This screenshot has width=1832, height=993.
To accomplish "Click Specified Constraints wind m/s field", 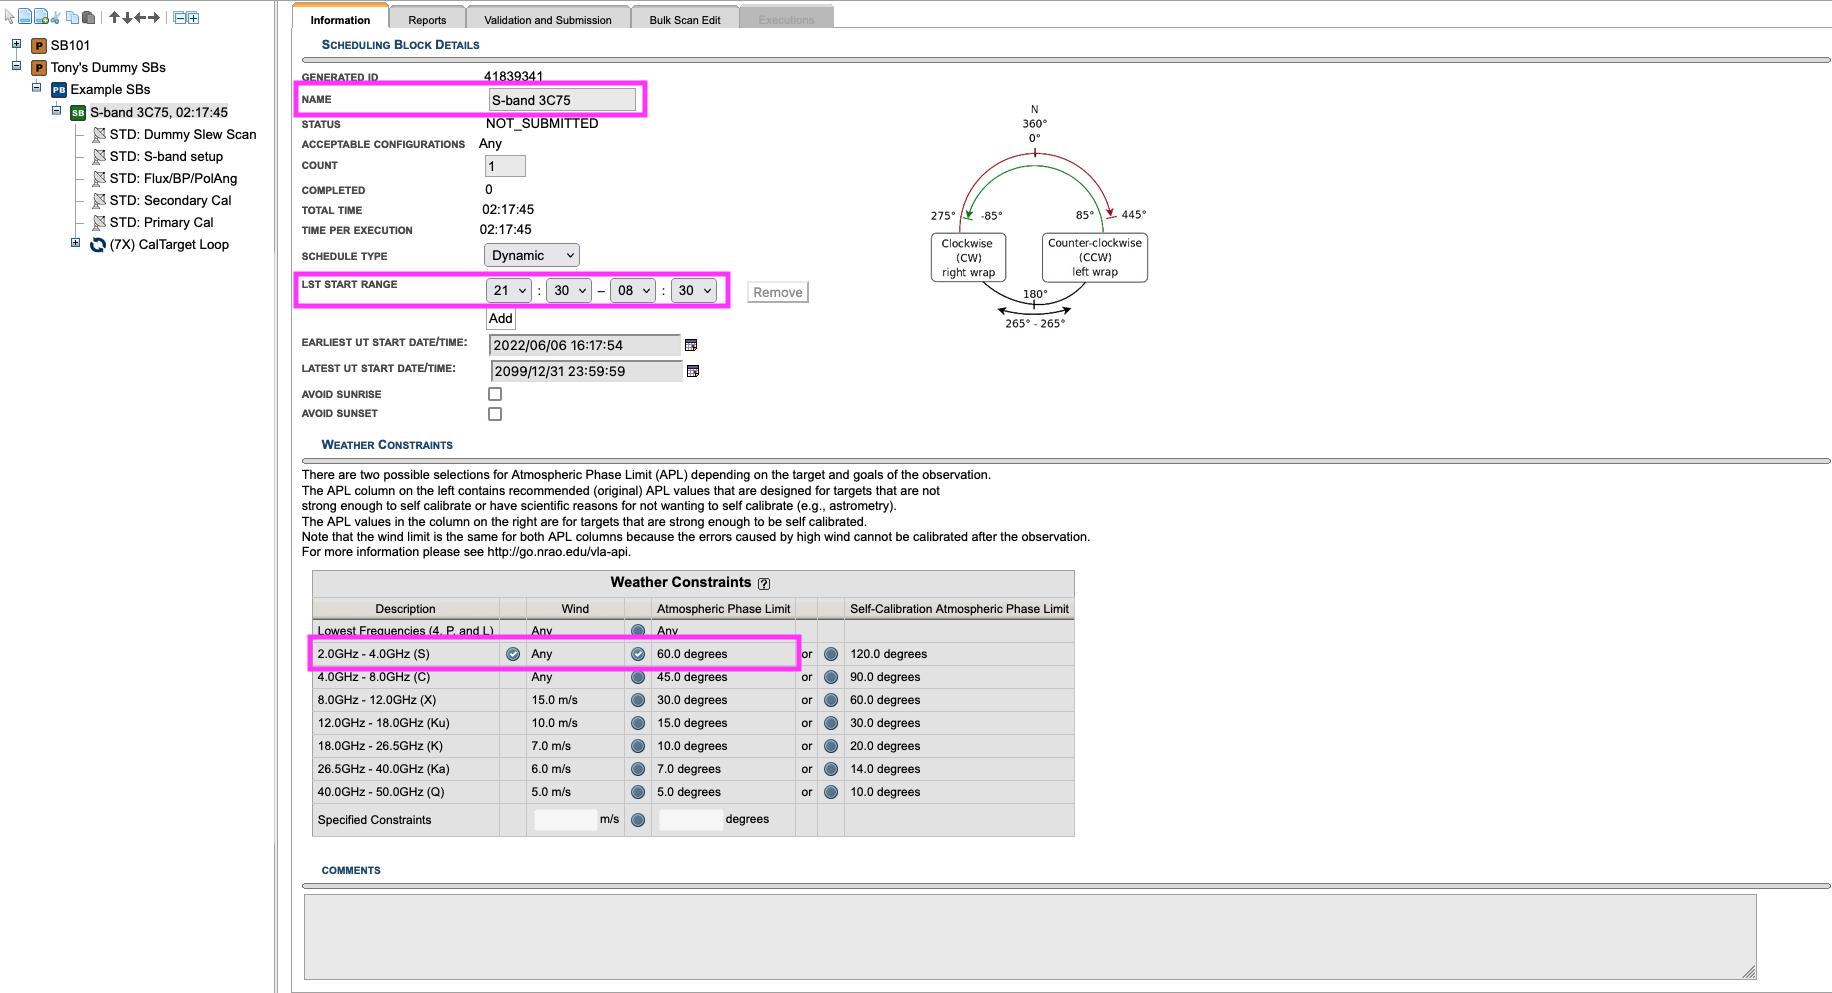I will point(565,820).
